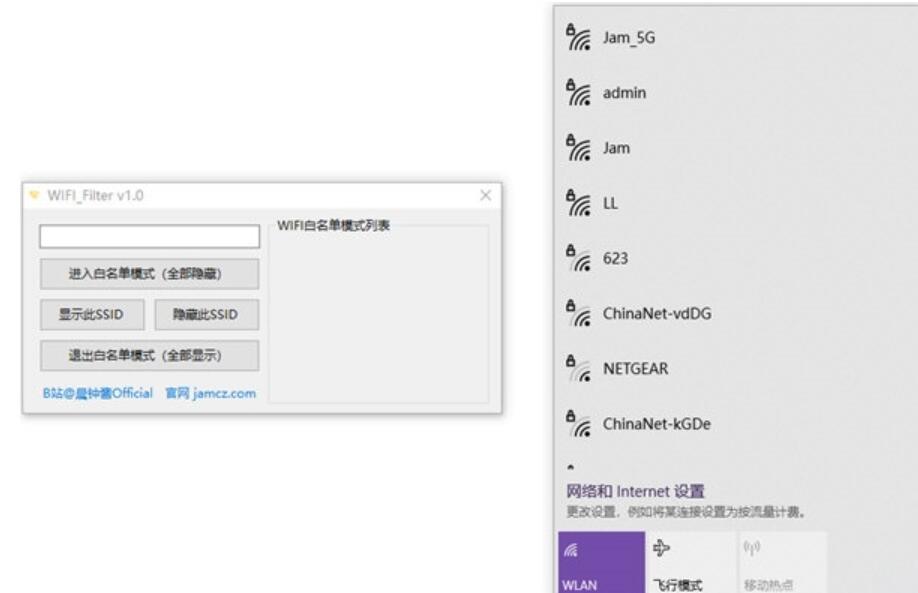Toggle the 飞行模式 airplane mode tile
Screen dimensions: 918x593
pyautogui.click(x=689, y=562)
